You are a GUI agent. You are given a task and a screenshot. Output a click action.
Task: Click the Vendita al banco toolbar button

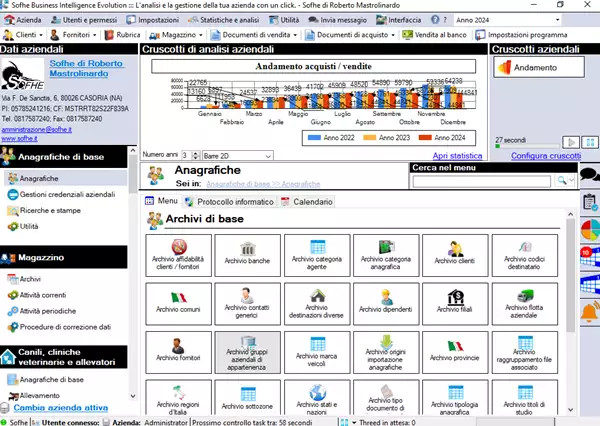click(434, 35)
